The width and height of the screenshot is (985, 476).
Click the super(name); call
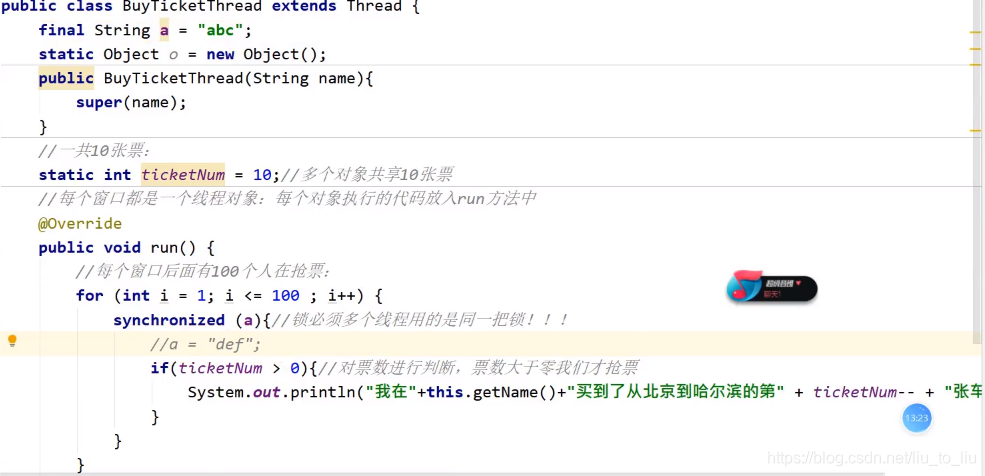pos(131,102)
